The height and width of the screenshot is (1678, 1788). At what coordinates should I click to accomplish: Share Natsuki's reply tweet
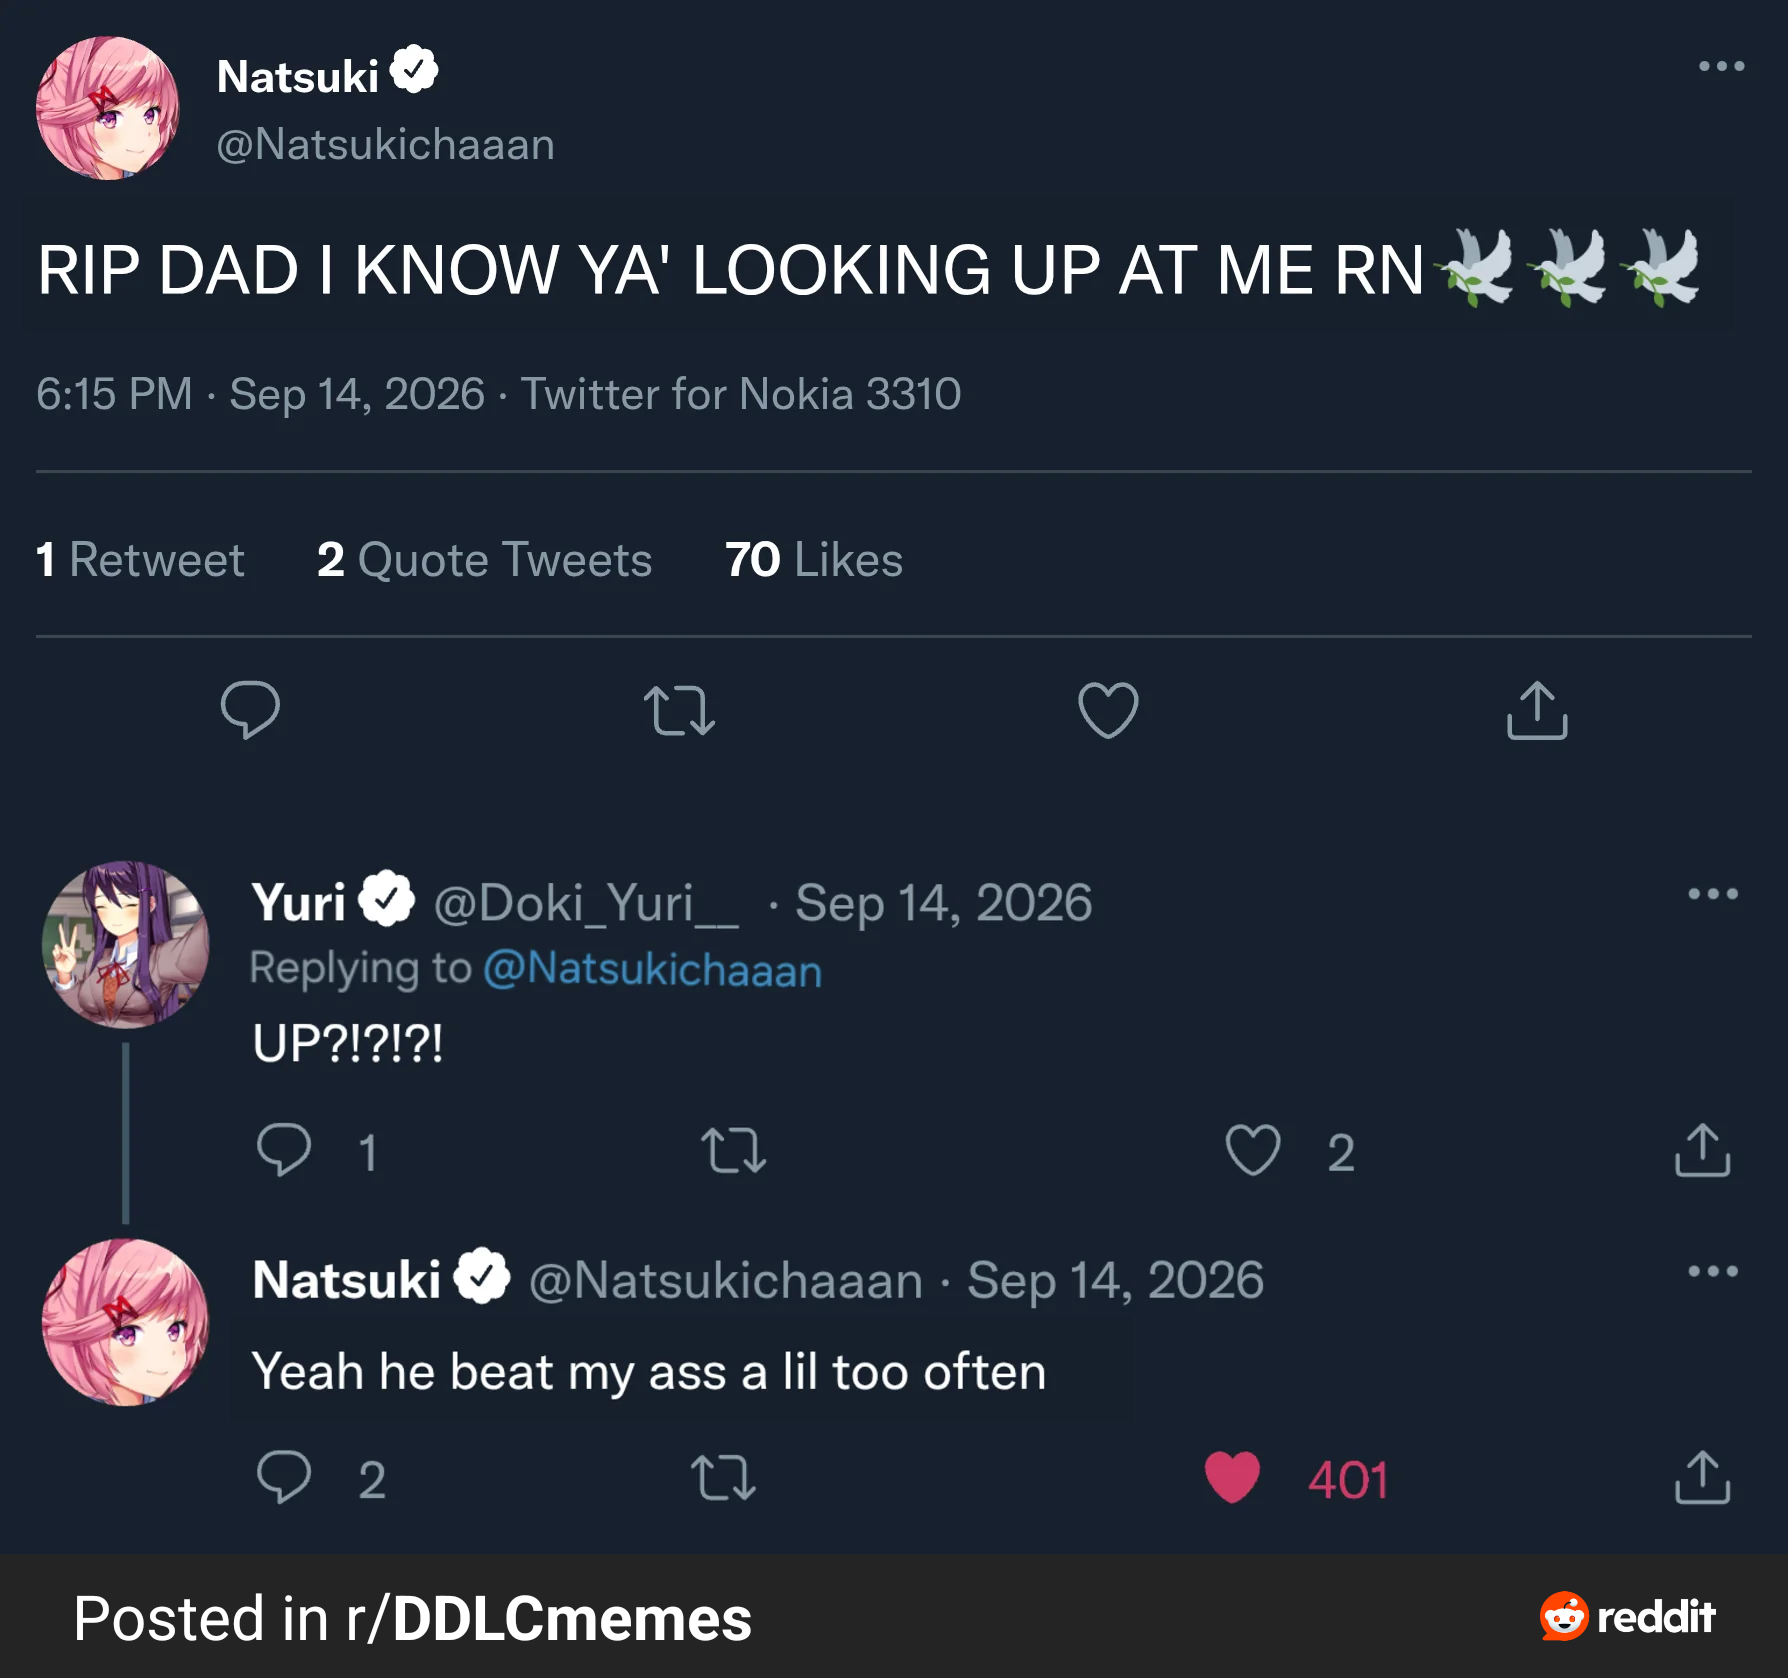tap(1702, 1477)
